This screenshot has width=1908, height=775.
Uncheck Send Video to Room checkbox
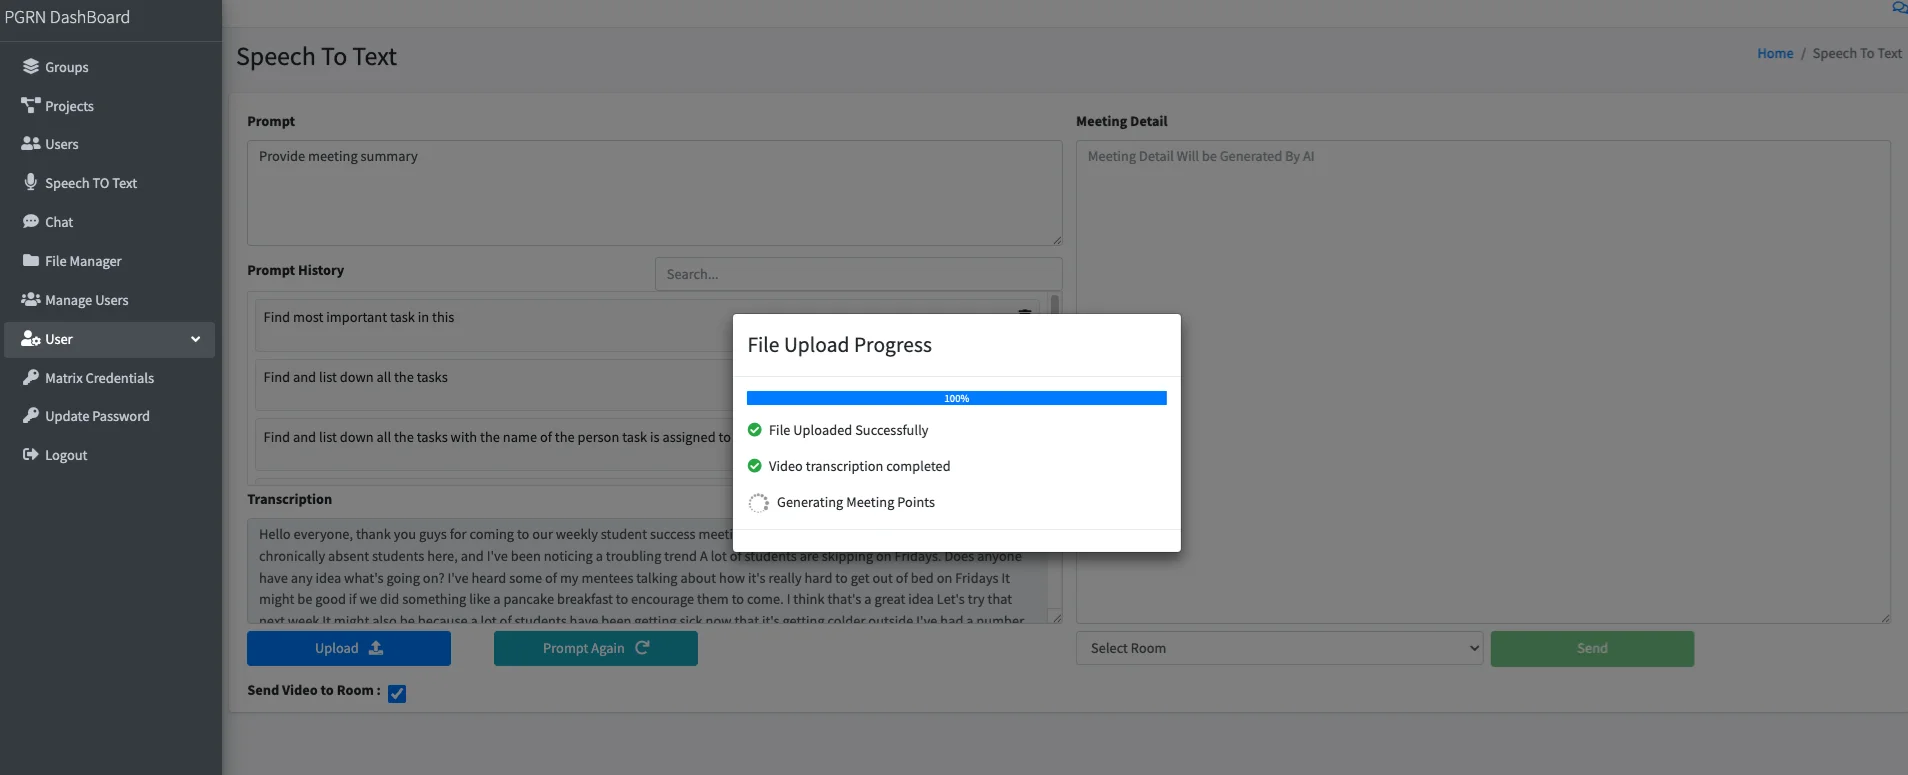pyautogui.click(x=397, y=693)
